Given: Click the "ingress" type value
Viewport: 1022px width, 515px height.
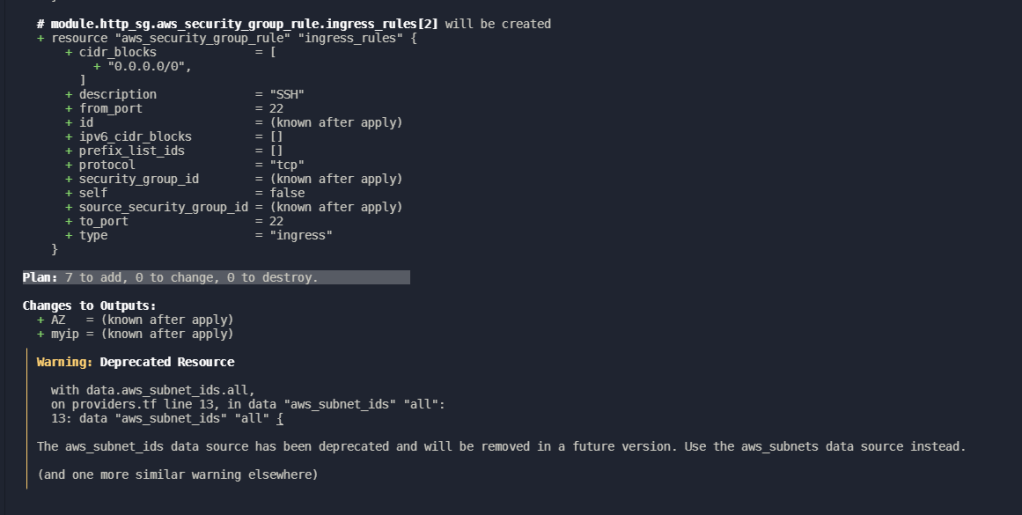Looking at the screenshot, I should click(x=300, y=235).
